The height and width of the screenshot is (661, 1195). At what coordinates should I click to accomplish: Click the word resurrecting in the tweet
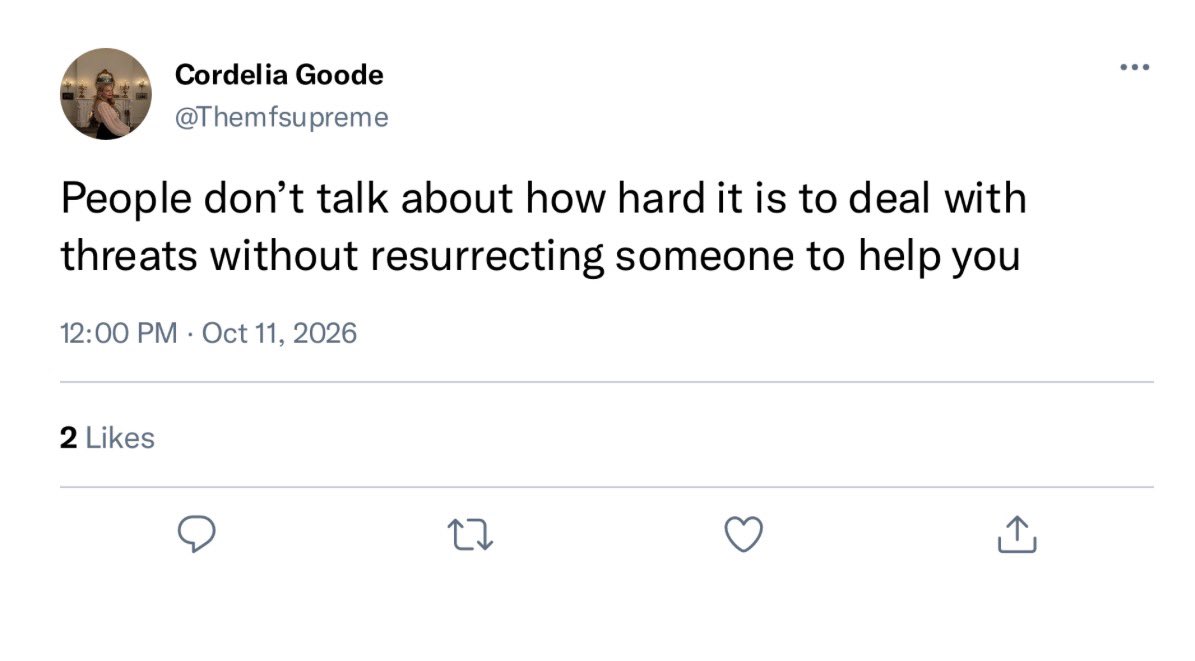tap(487, 256)
